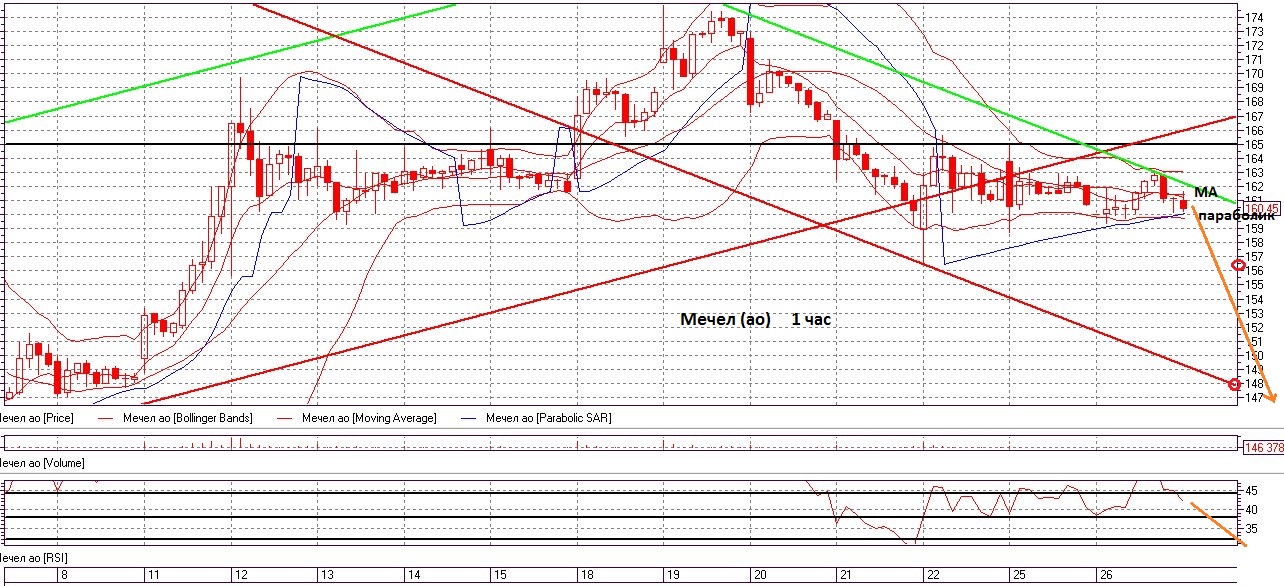Screen dimensions: 1284x586
Task: Click date label 14 on the time axis
Action: tap(413, 576)
